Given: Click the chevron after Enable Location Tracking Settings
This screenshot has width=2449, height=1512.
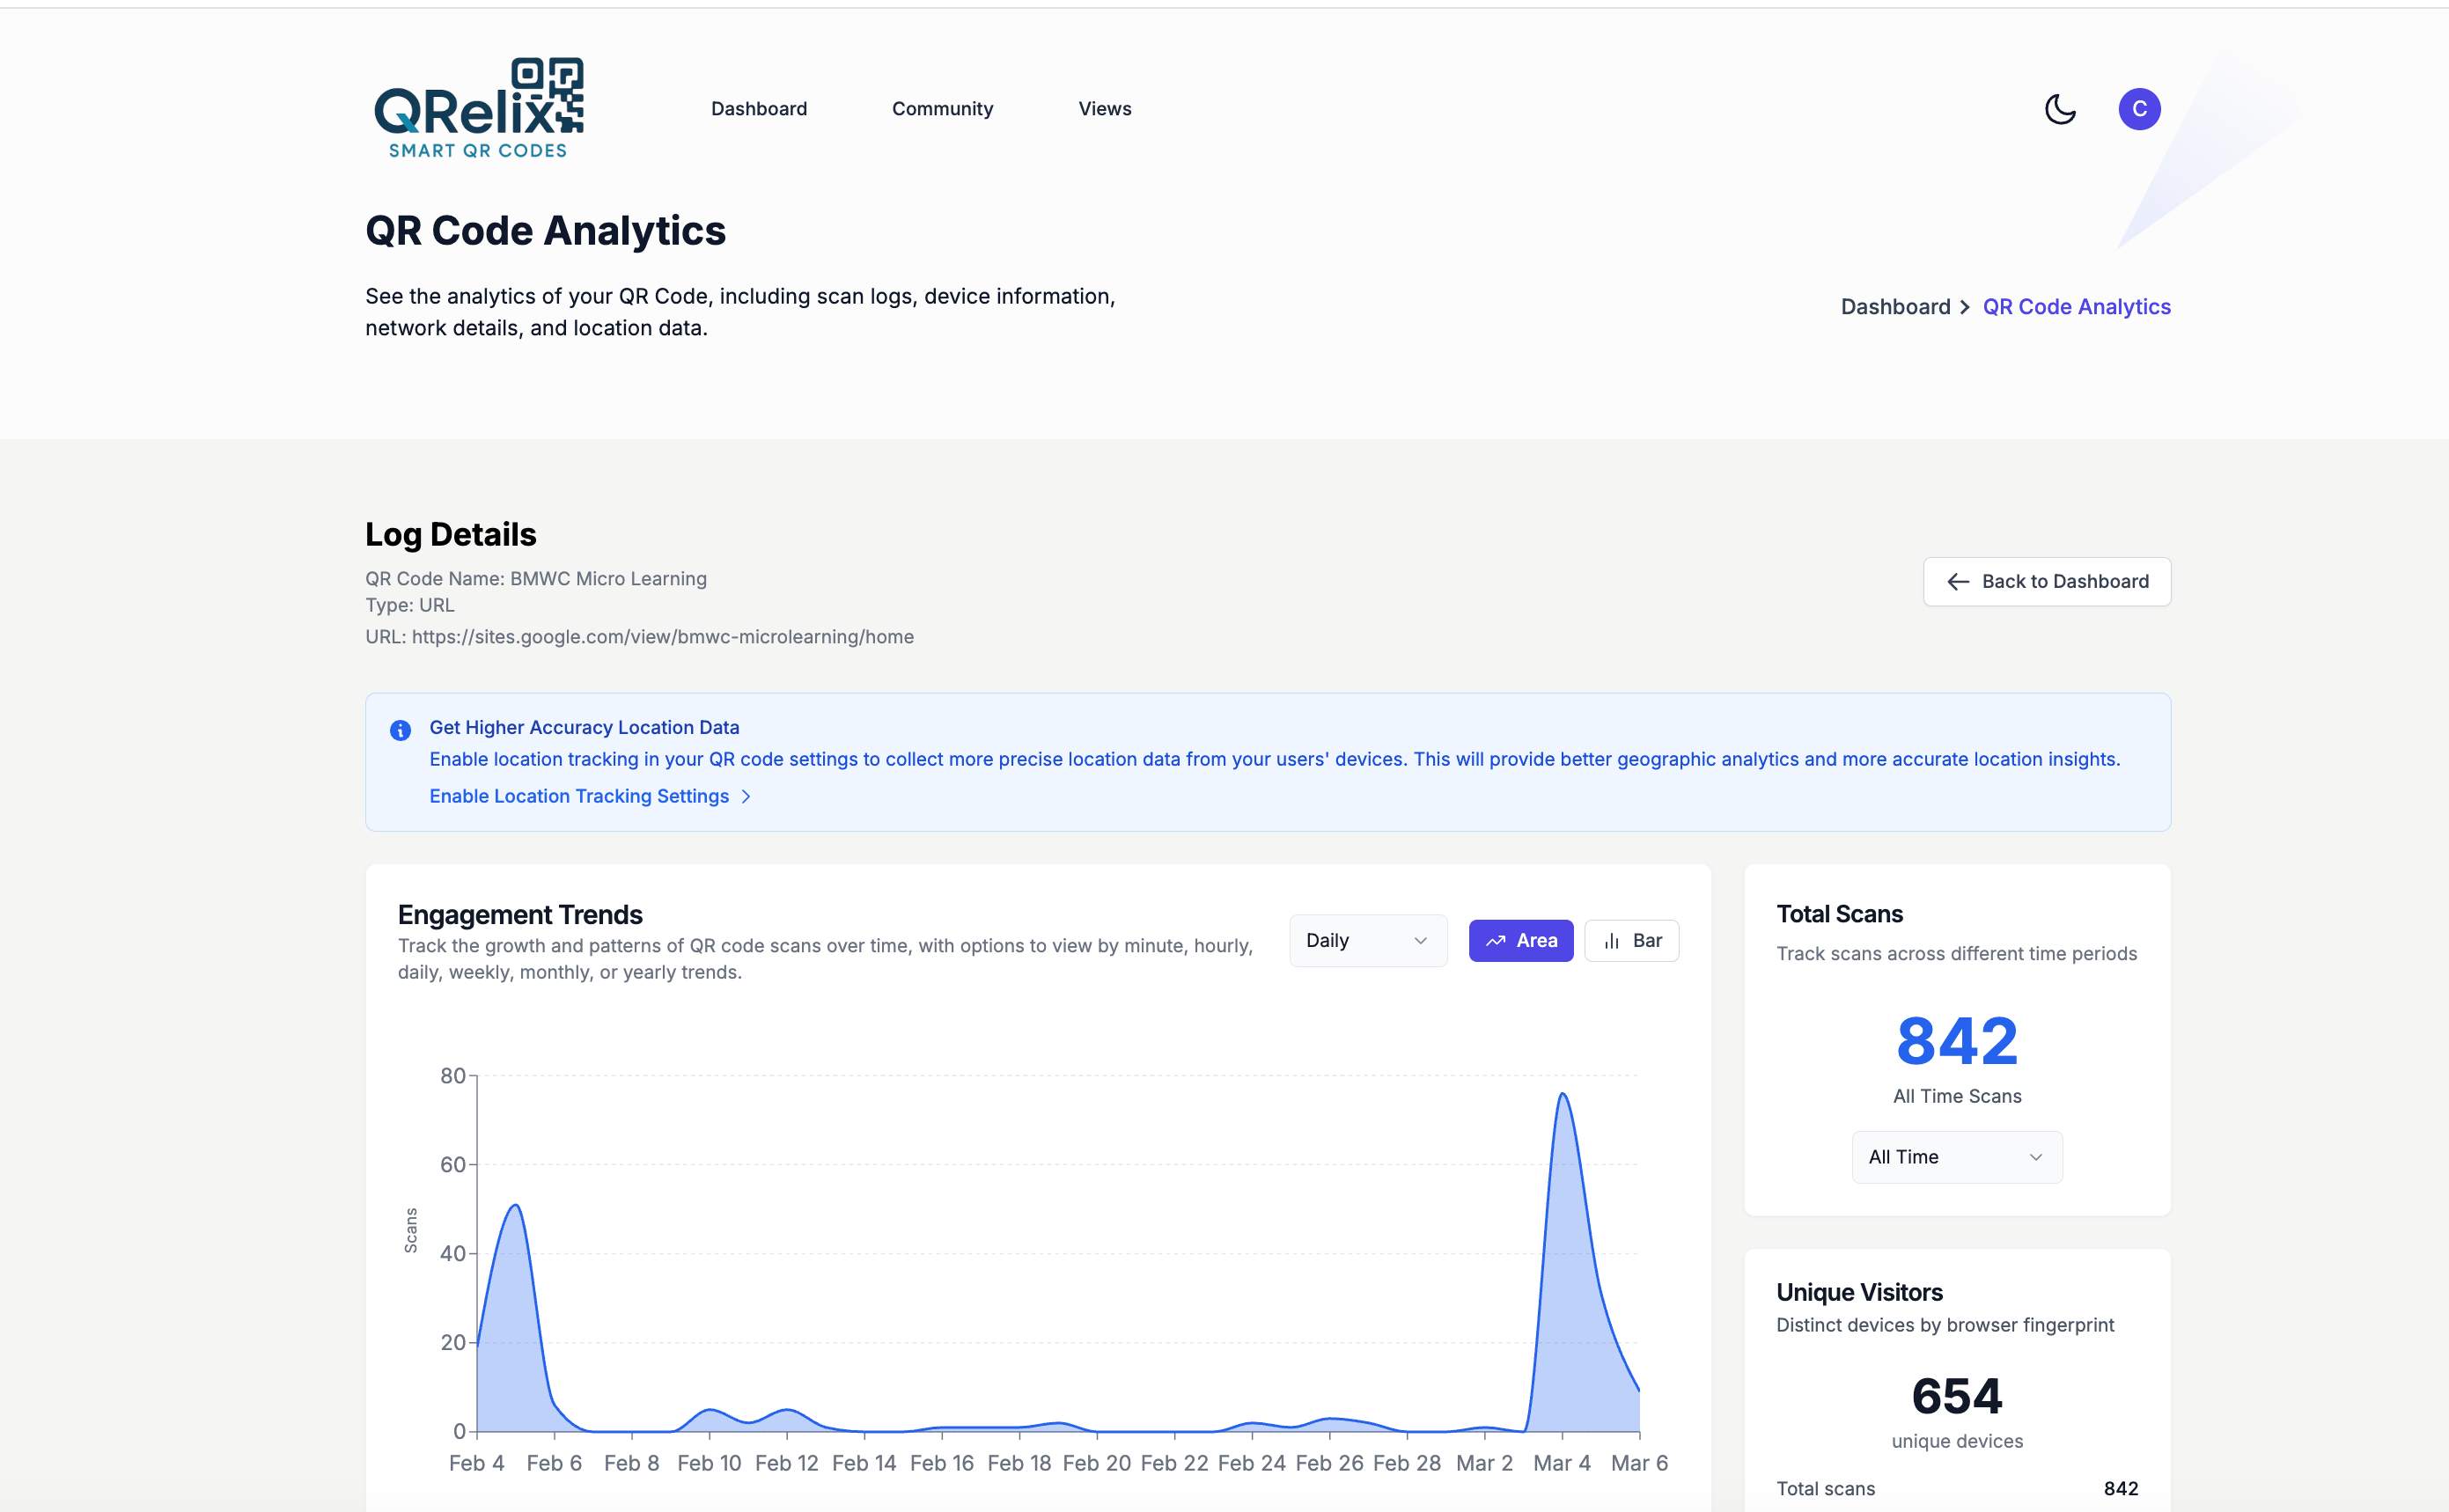Looking at the screenshot, I should point(746,797).
